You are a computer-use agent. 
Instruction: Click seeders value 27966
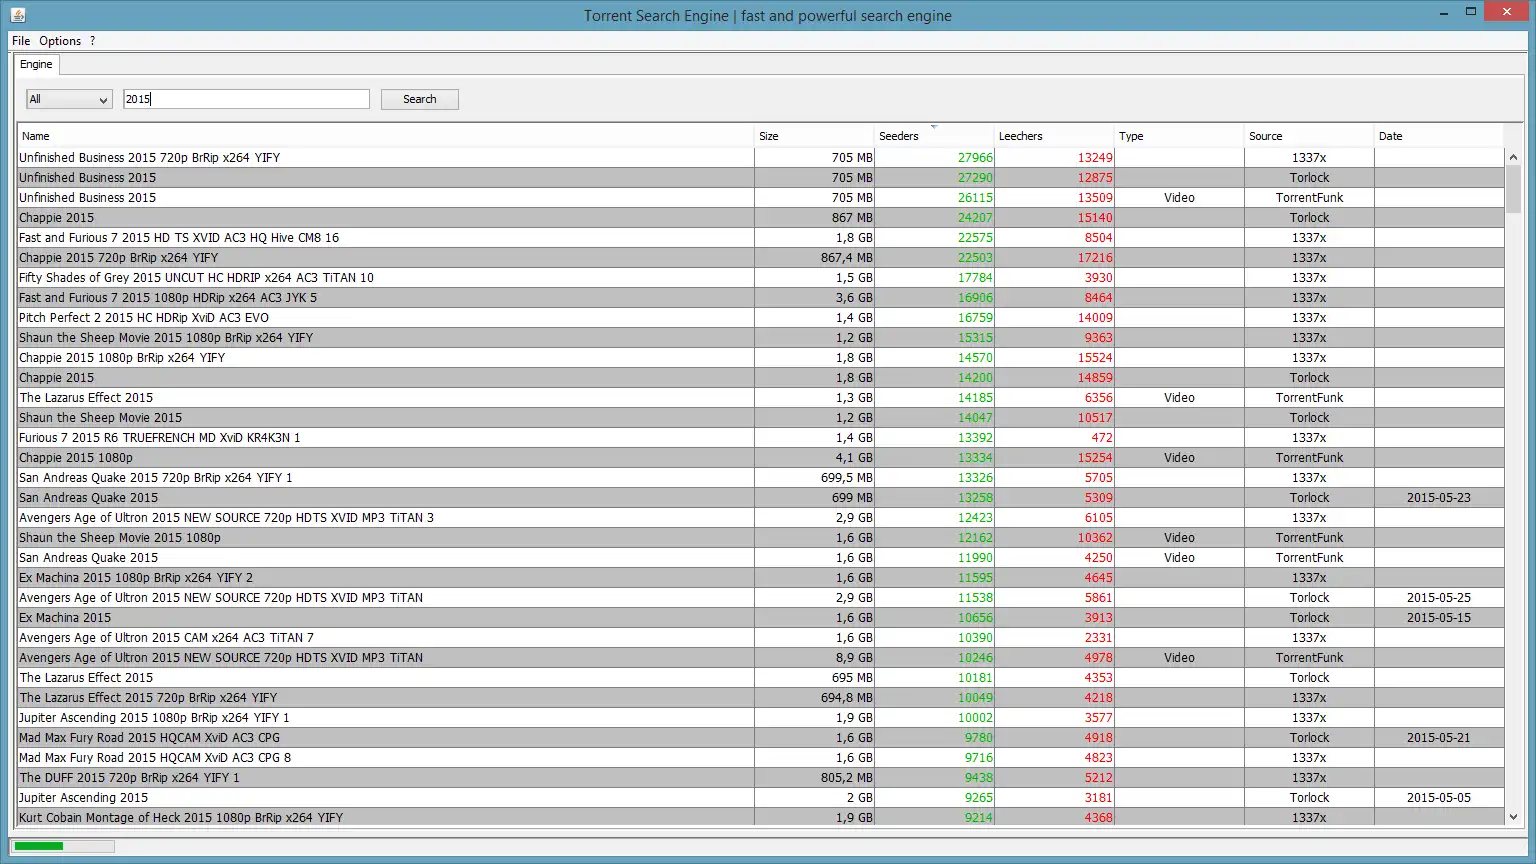[975, 157]
